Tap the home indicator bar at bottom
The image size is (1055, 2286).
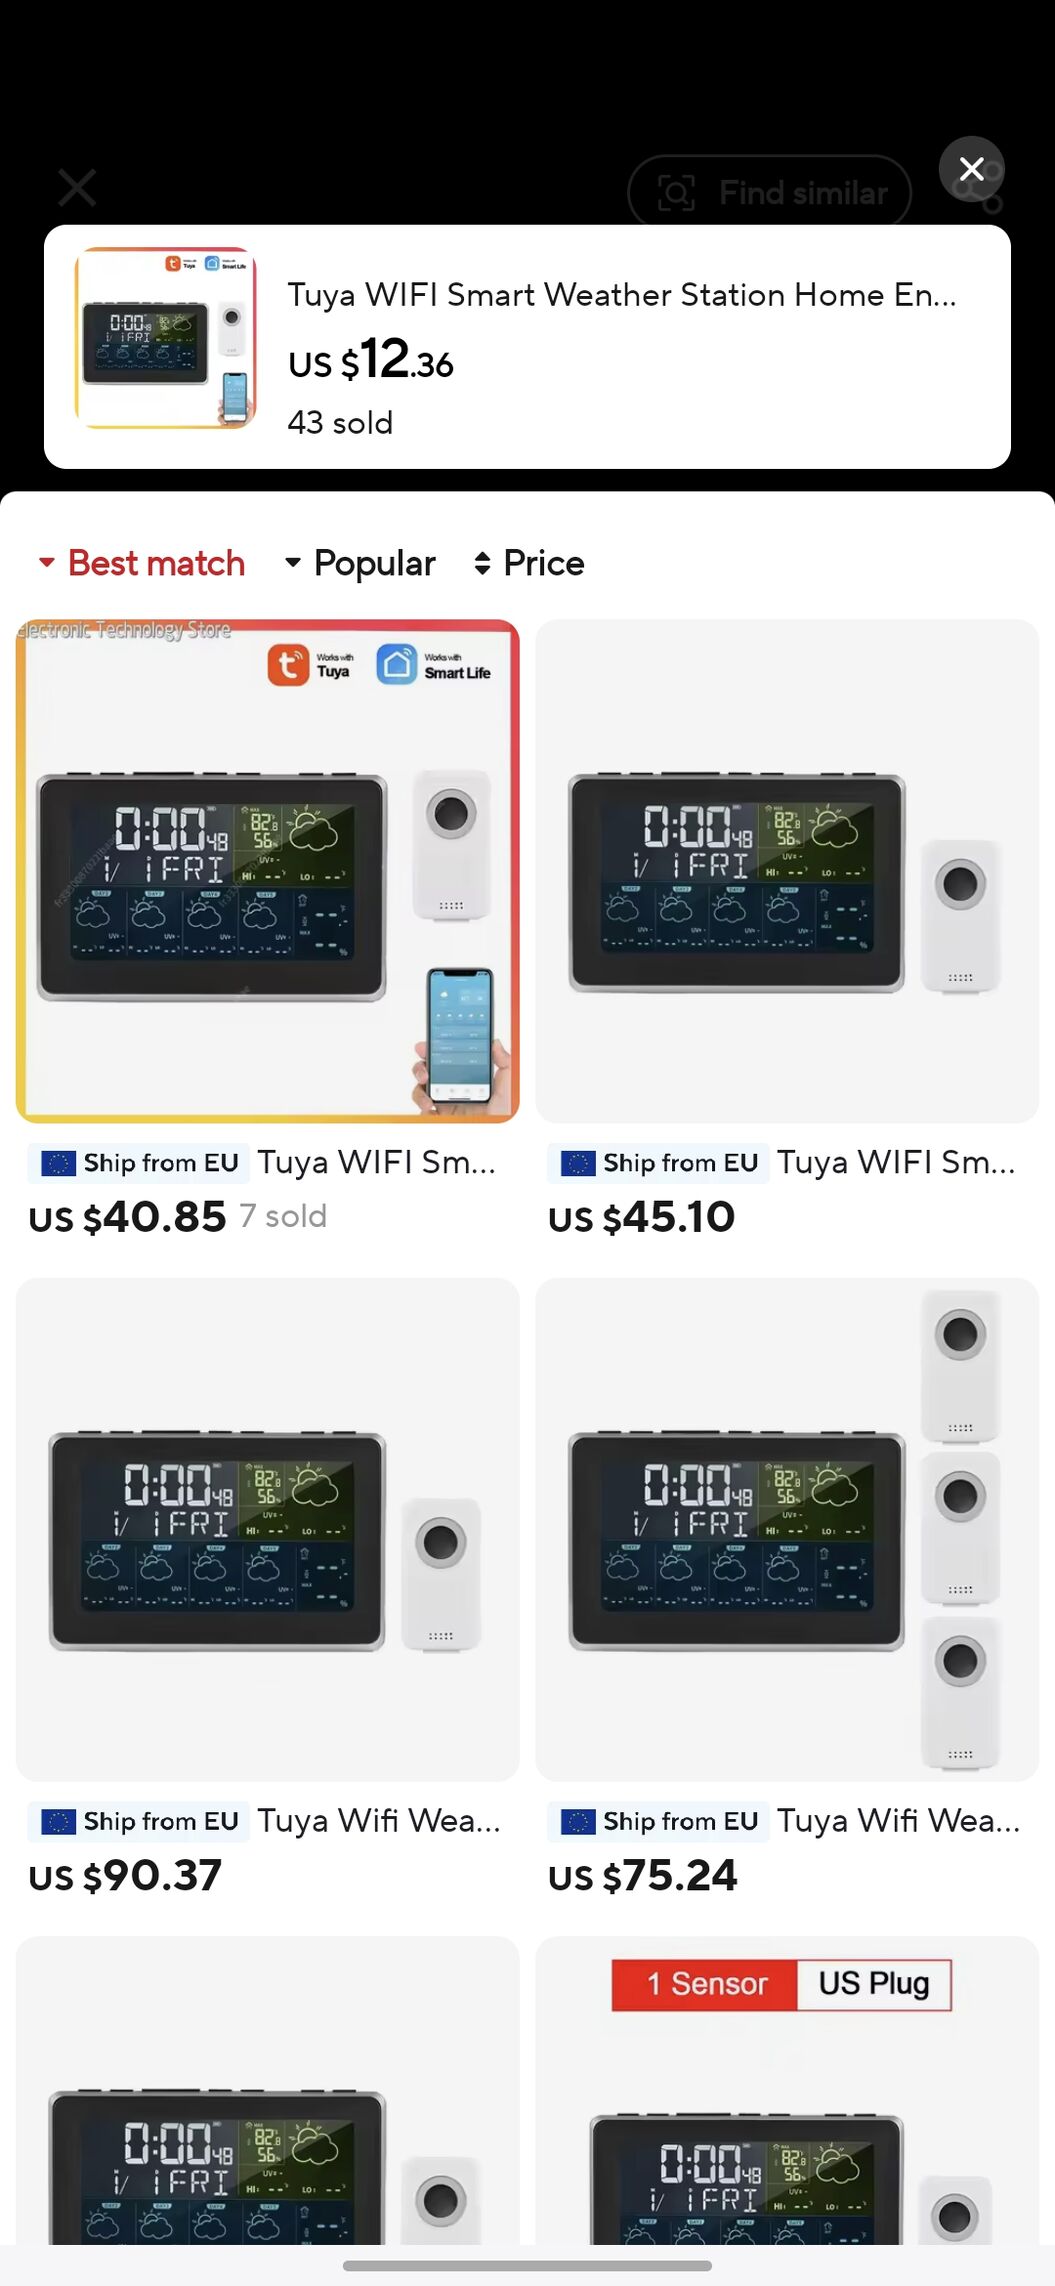(527, 2266)
